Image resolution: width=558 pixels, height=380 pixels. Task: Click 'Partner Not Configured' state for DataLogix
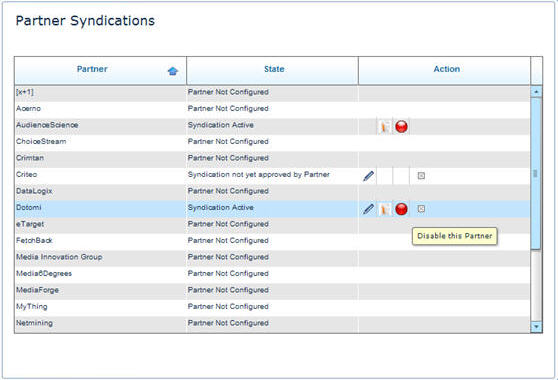coord(228,191)
